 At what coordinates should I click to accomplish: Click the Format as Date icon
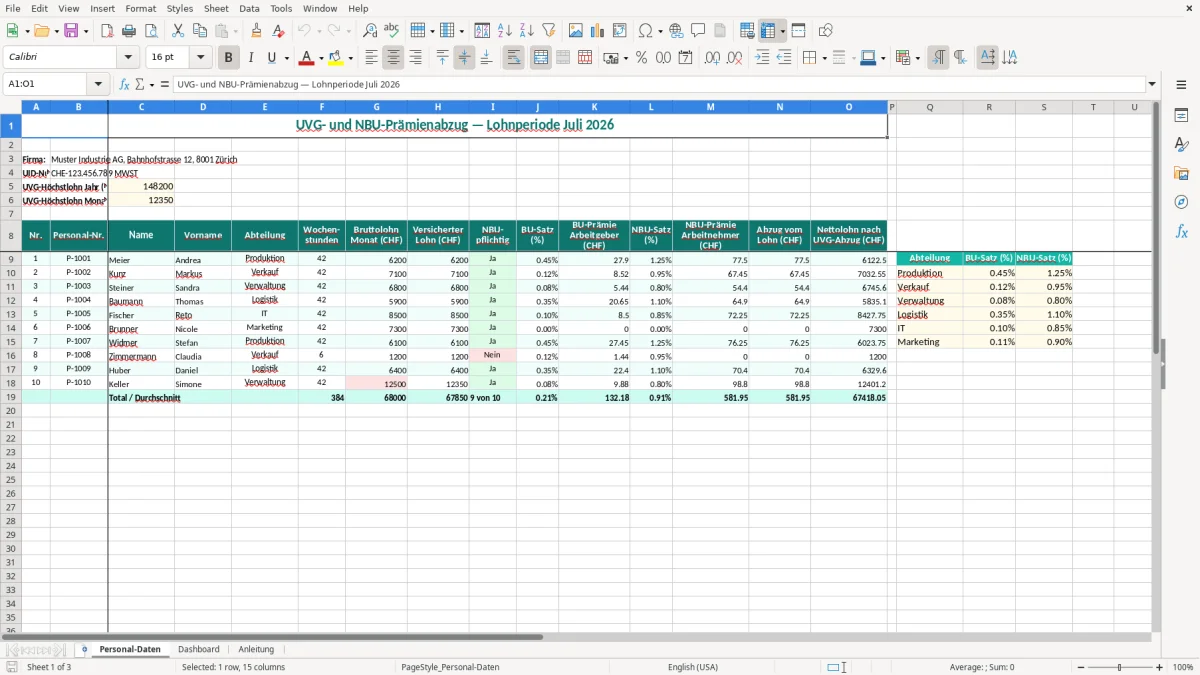click(x=685, y=58)
